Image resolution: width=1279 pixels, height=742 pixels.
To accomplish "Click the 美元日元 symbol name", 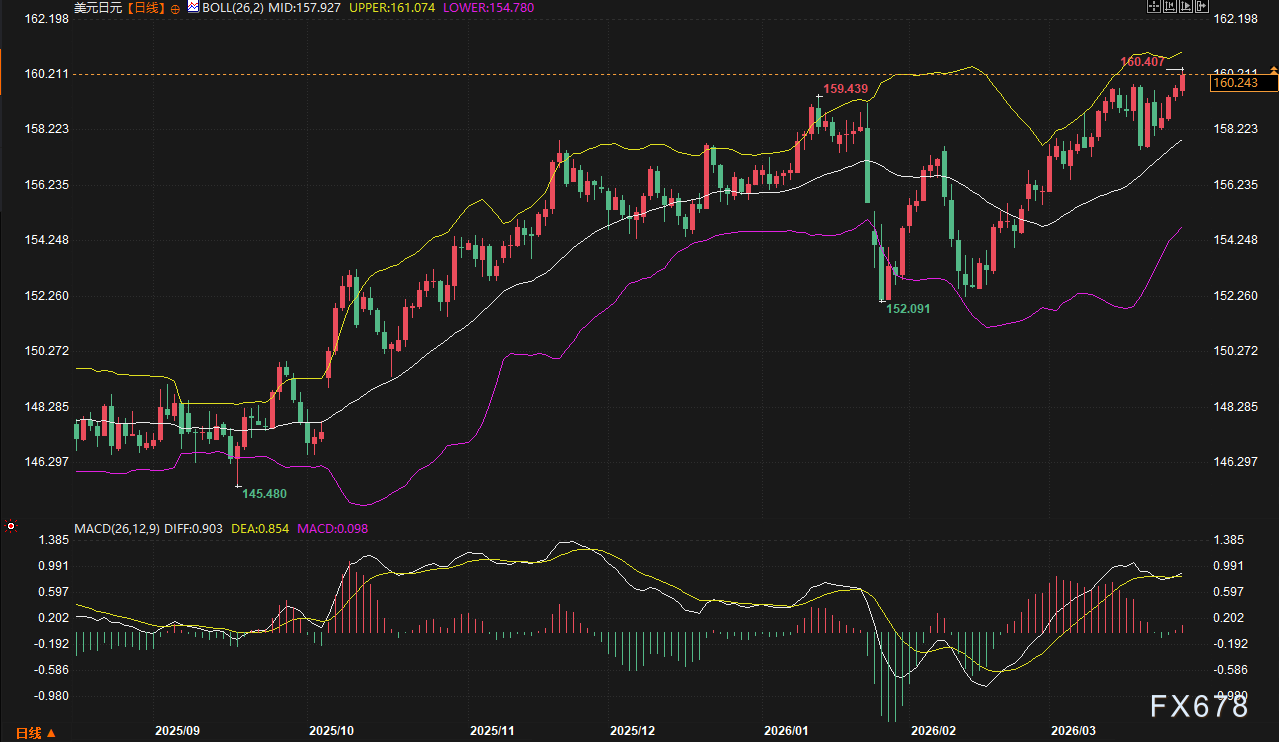I will [96, 8].
